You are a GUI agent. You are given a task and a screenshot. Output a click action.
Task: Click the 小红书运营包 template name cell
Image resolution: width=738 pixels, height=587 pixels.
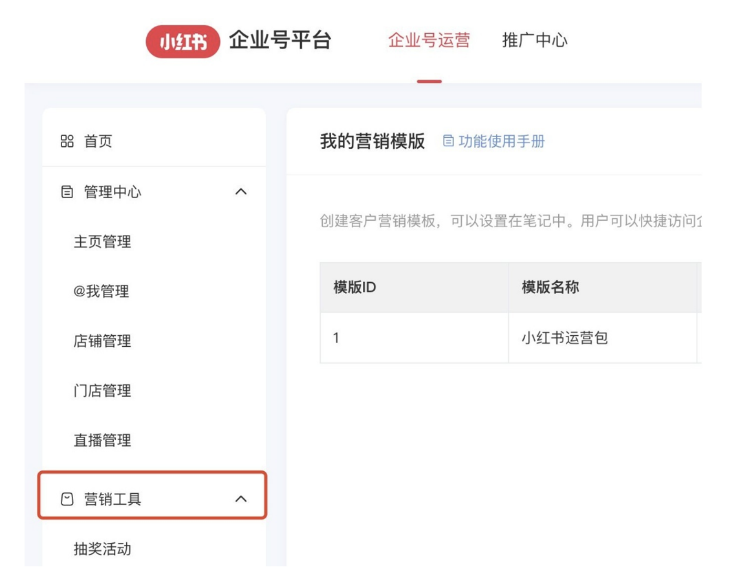coord(565,338)
